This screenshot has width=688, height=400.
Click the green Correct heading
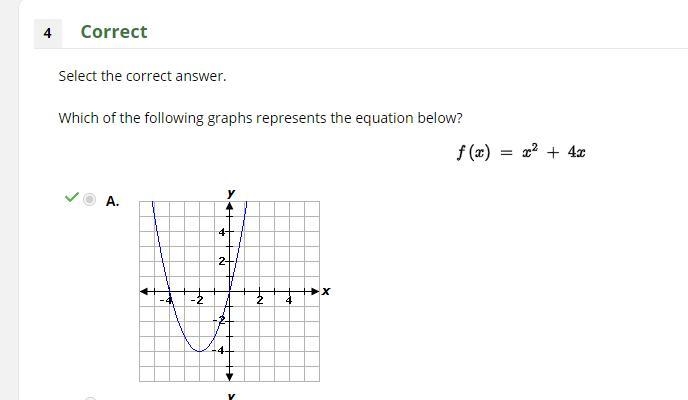coord(114,32)
